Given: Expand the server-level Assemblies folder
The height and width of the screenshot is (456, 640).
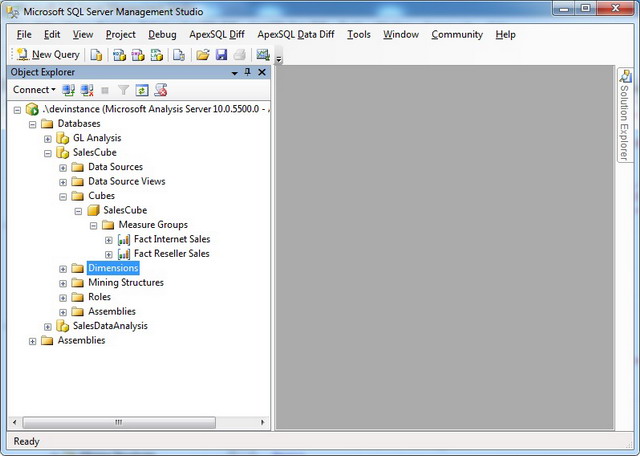Looking at the screenshot, I should 33,341.
